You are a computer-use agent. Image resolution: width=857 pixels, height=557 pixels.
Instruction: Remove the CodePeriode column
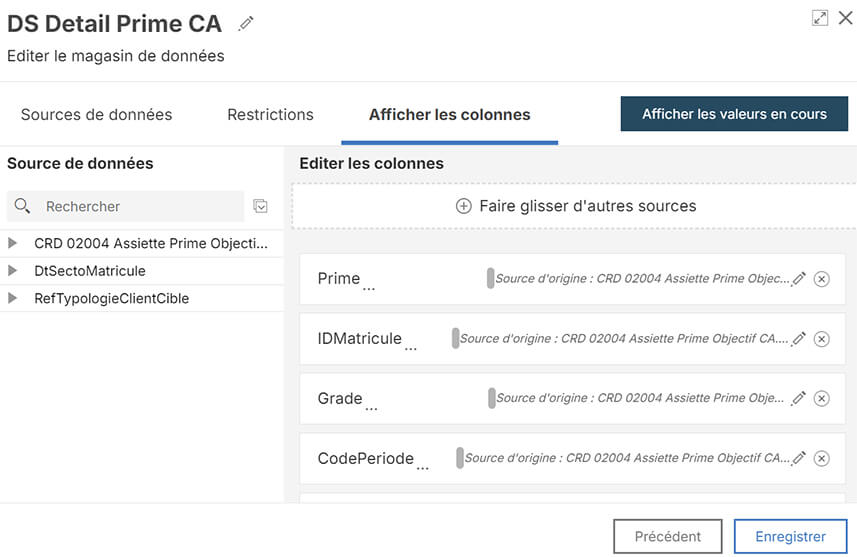point(821,458)
